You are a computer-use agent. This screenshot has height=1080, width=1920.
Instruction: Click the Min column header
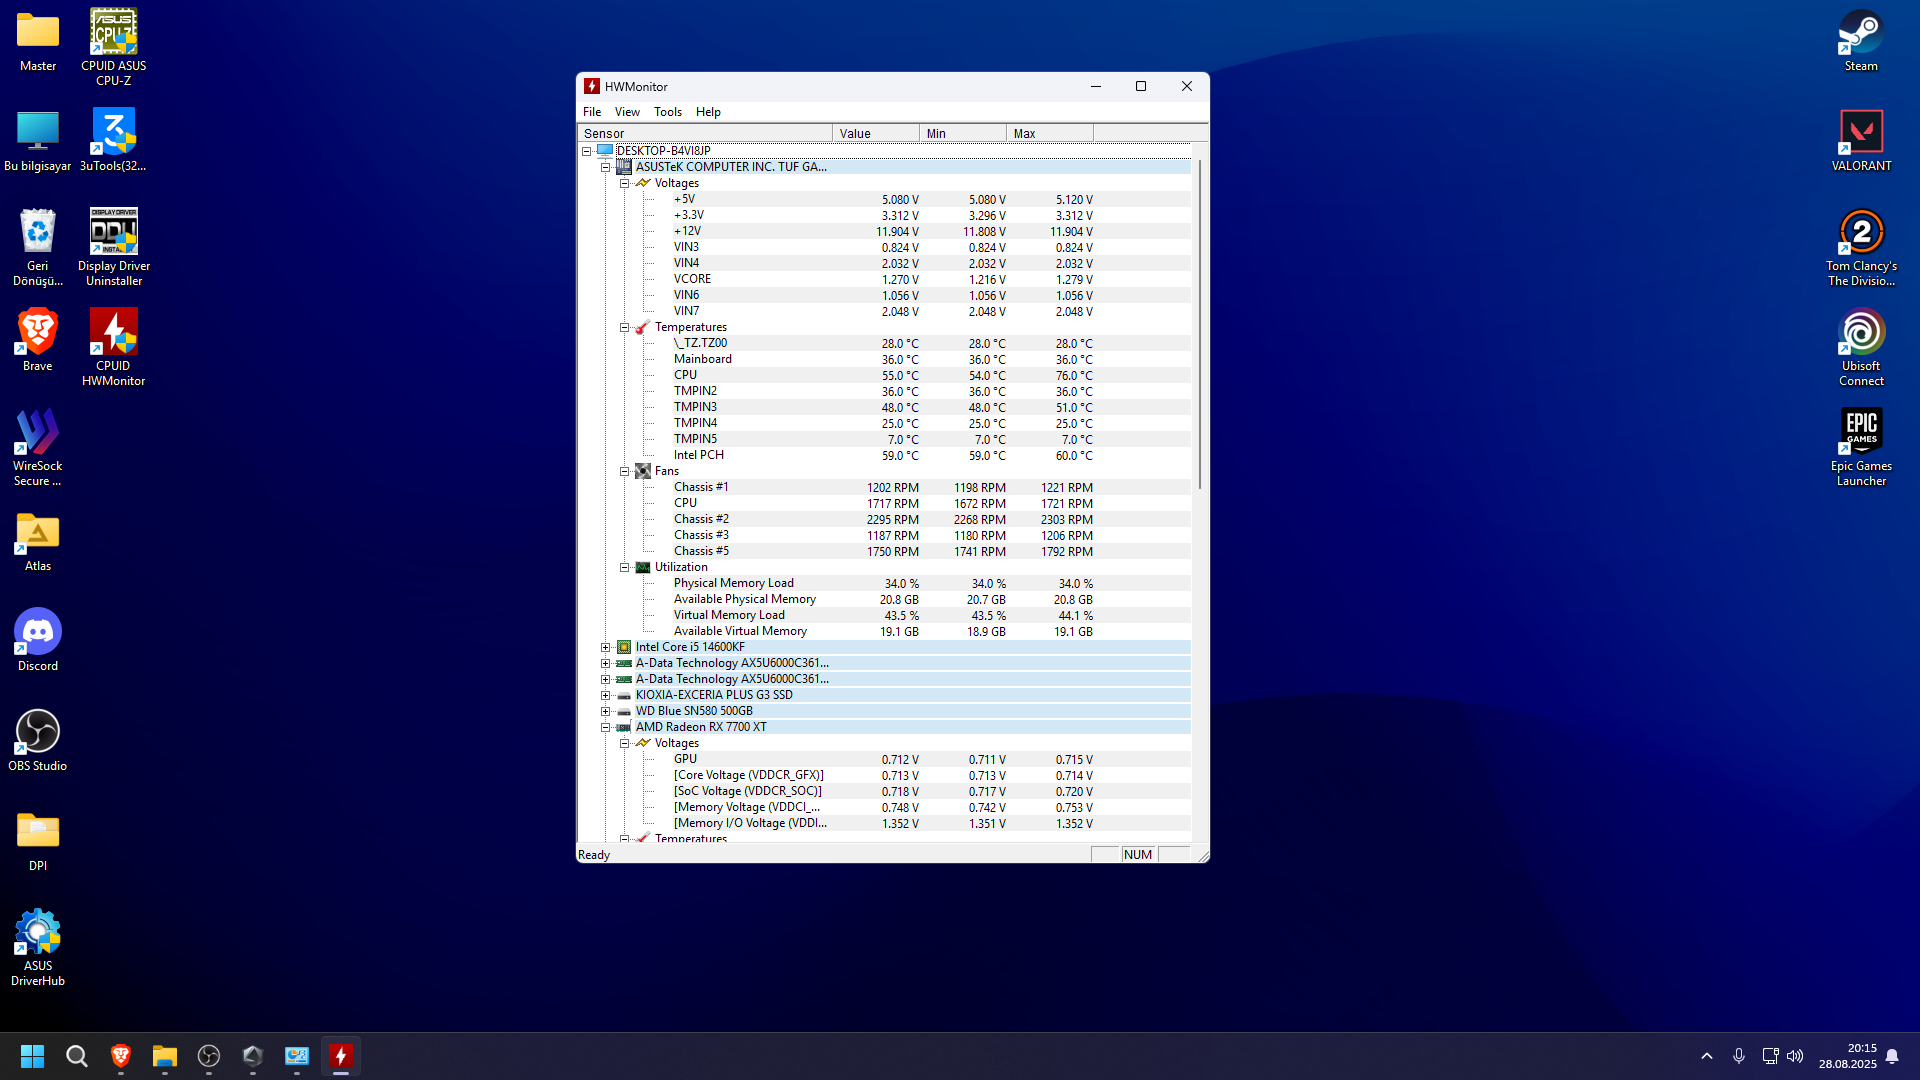tap(963, 133)
